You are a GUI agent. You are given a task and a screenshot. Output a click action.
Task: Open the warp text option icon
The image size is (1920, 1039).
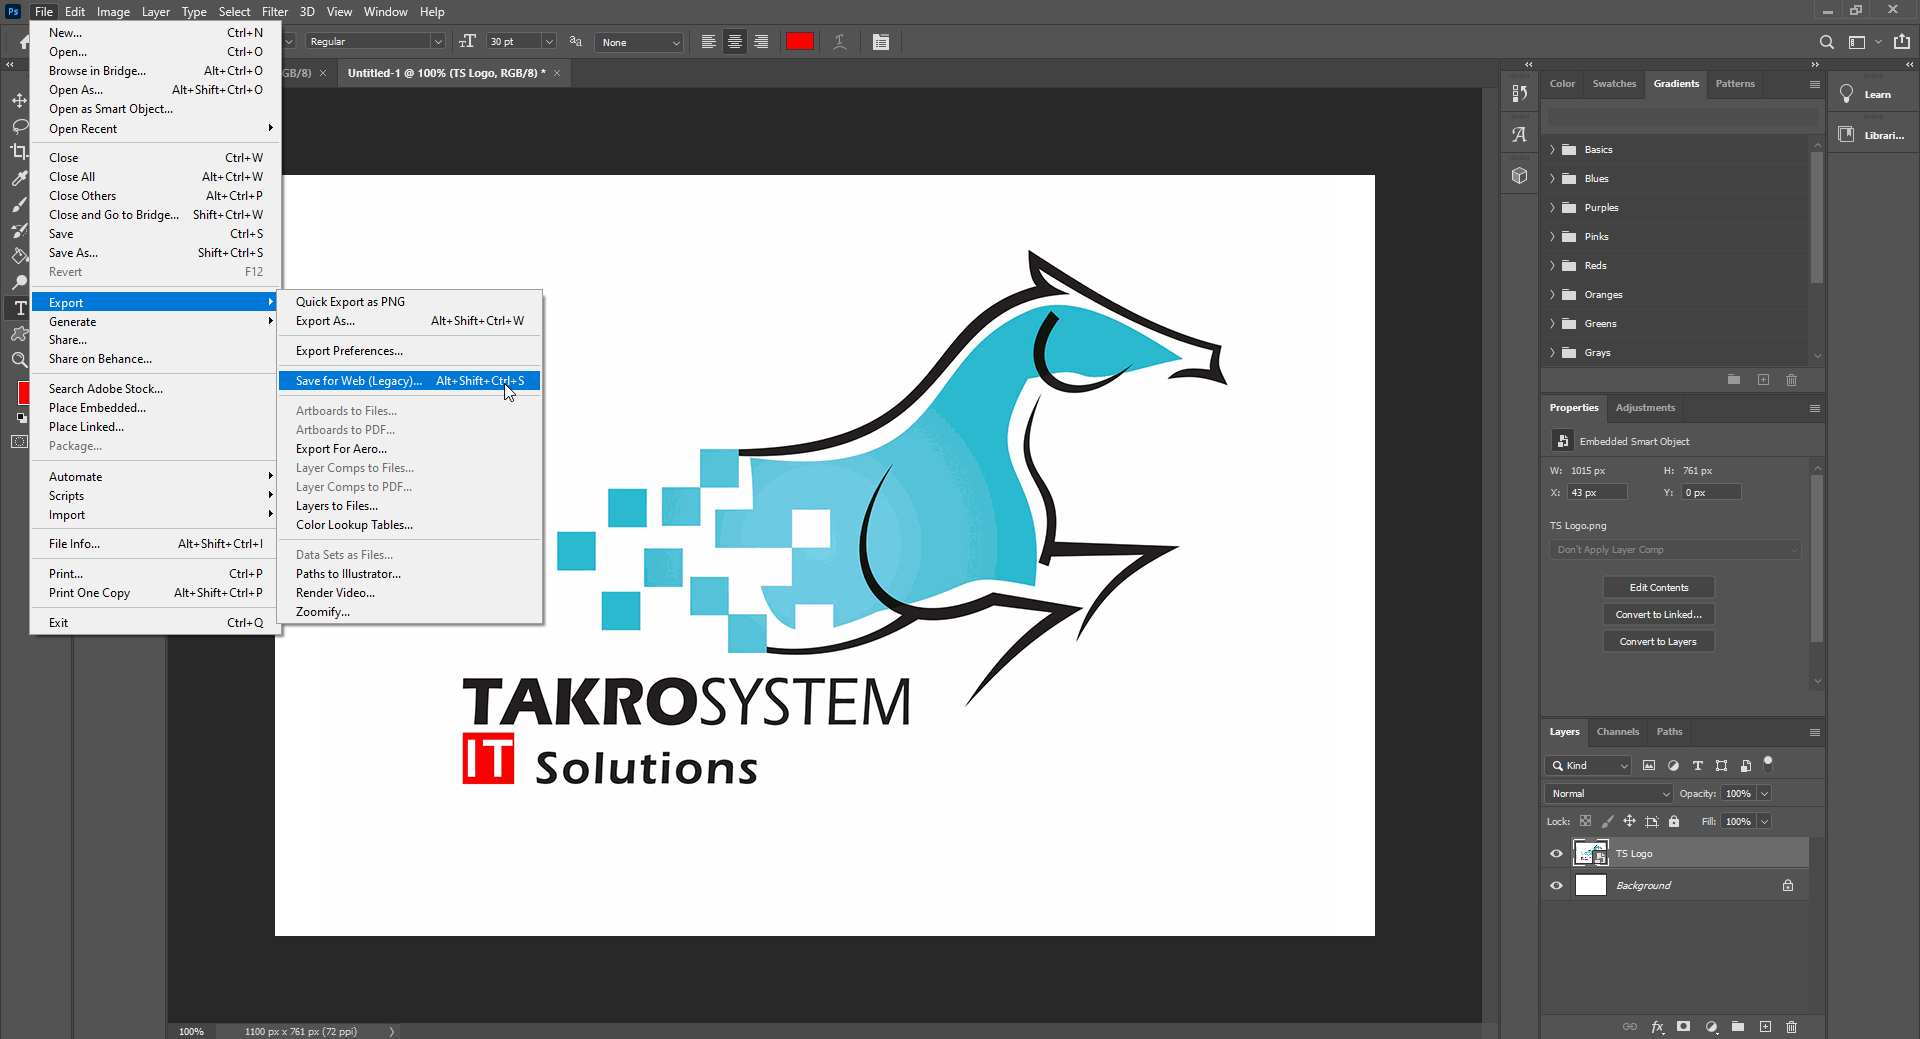[x=840, y=42]
